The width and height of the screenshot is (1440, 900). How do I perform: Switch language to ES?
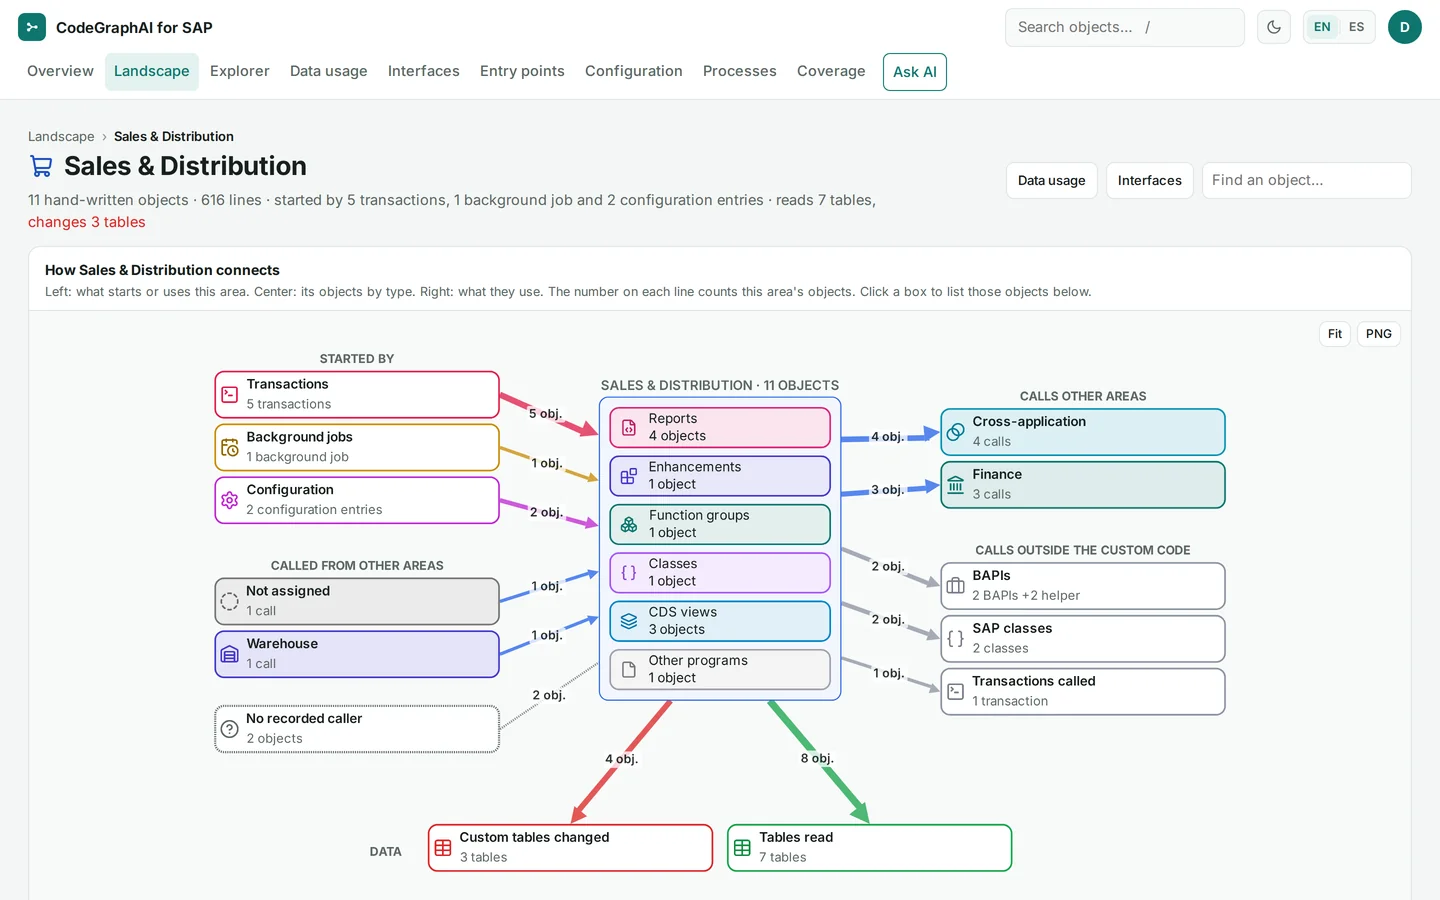pyautogui.click(x=1356, y=27)
